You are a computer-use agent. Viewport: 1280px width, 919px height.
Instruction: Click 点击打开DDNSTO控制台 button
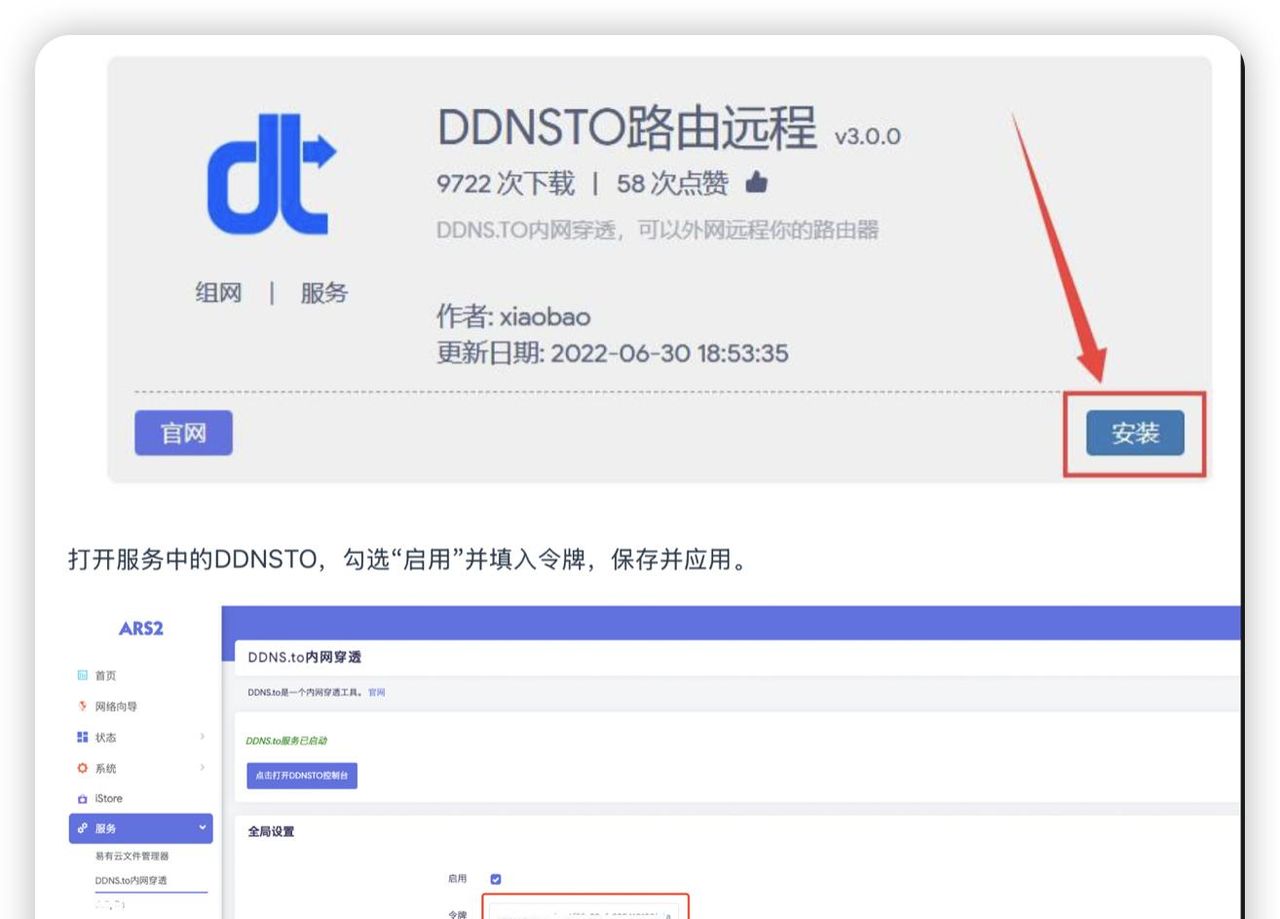pos(302,776)
